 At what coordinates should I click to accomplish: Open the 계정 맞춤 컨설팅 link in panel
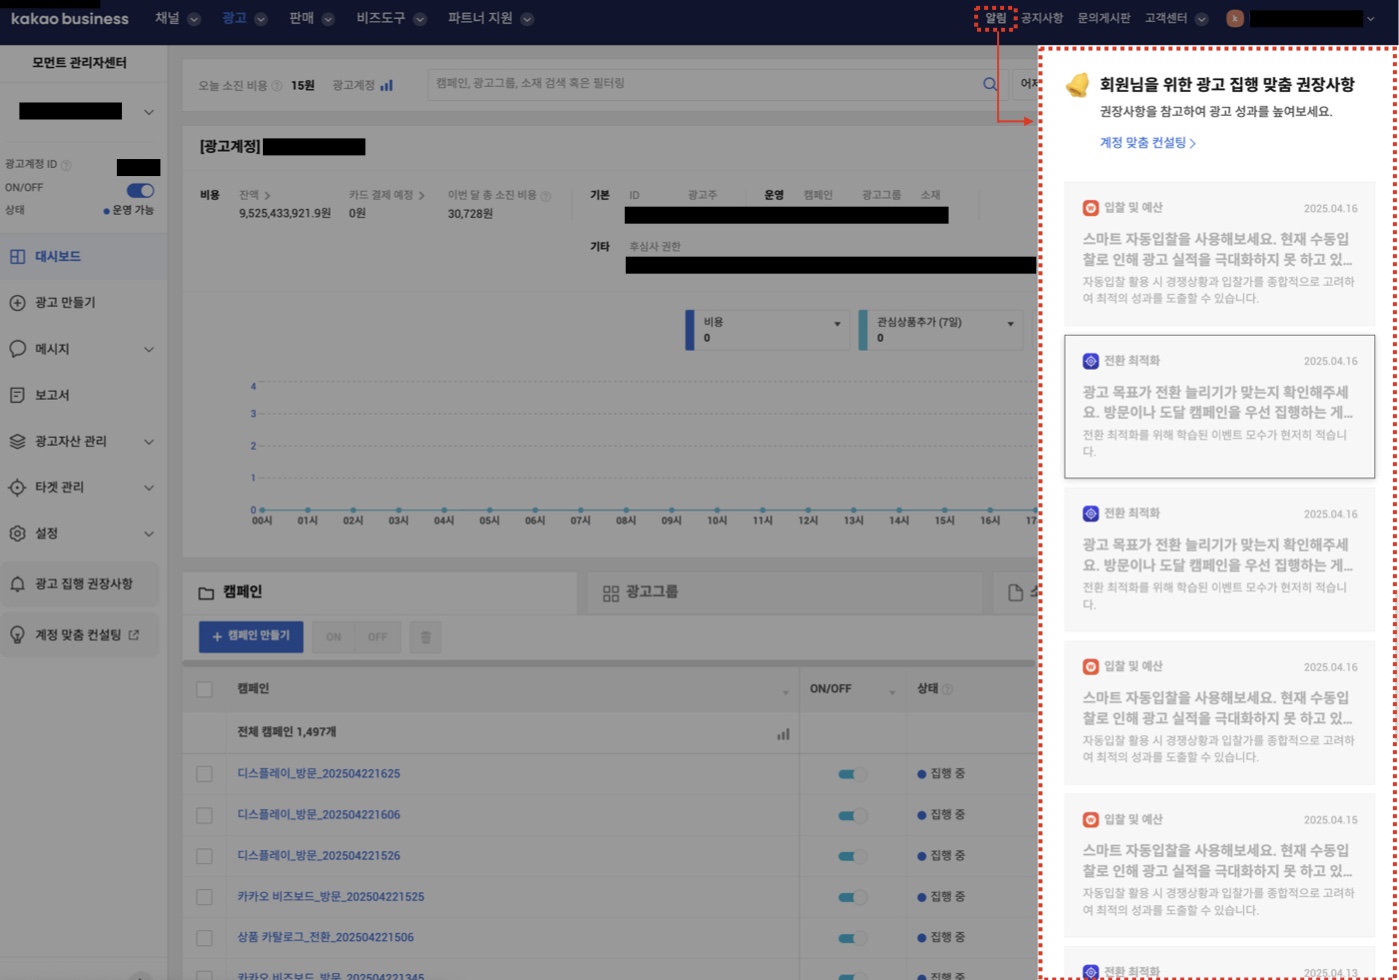[1147, 143]
